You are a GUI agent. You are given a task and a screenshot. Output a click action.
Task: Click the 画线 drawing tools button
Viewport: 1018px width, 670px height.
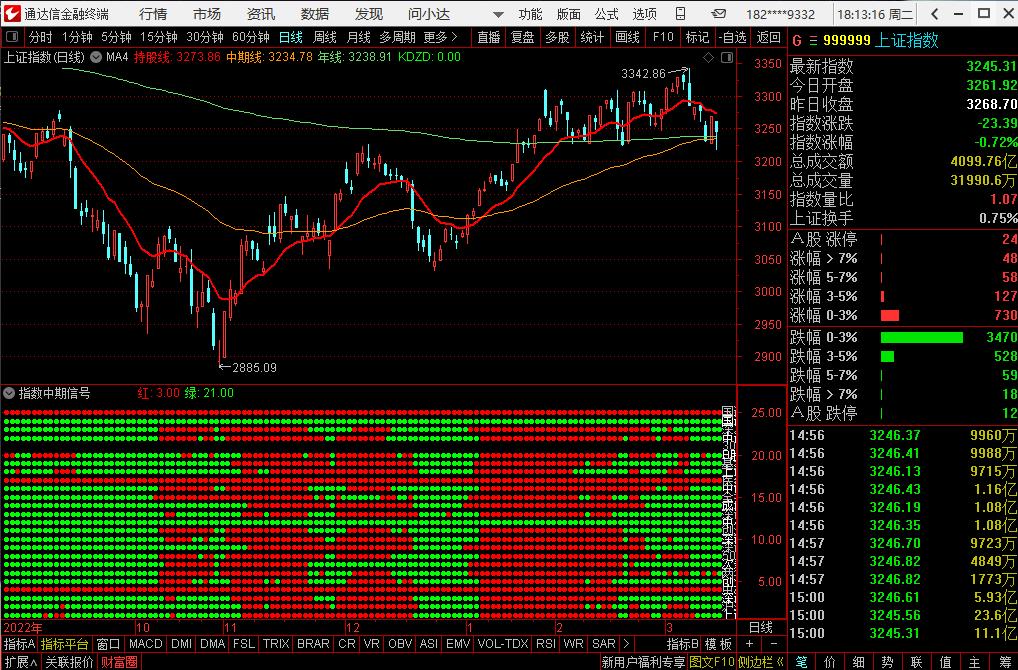click(627, 38)
